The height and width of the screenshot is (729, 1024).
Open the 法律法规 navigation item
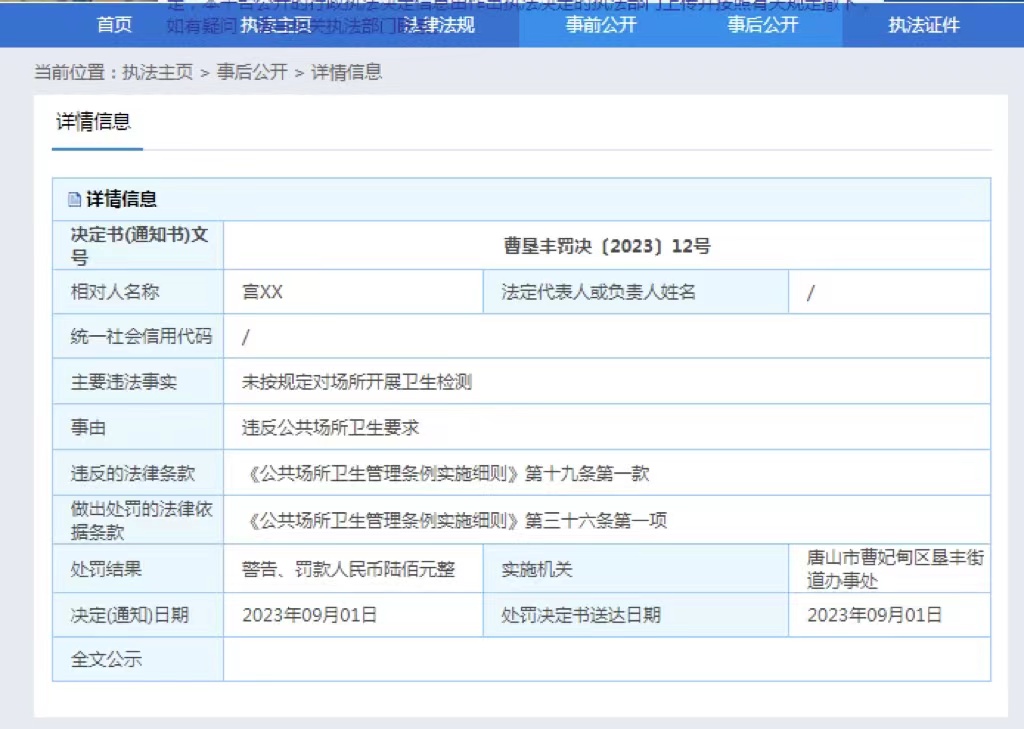click(x=438, y=25)
